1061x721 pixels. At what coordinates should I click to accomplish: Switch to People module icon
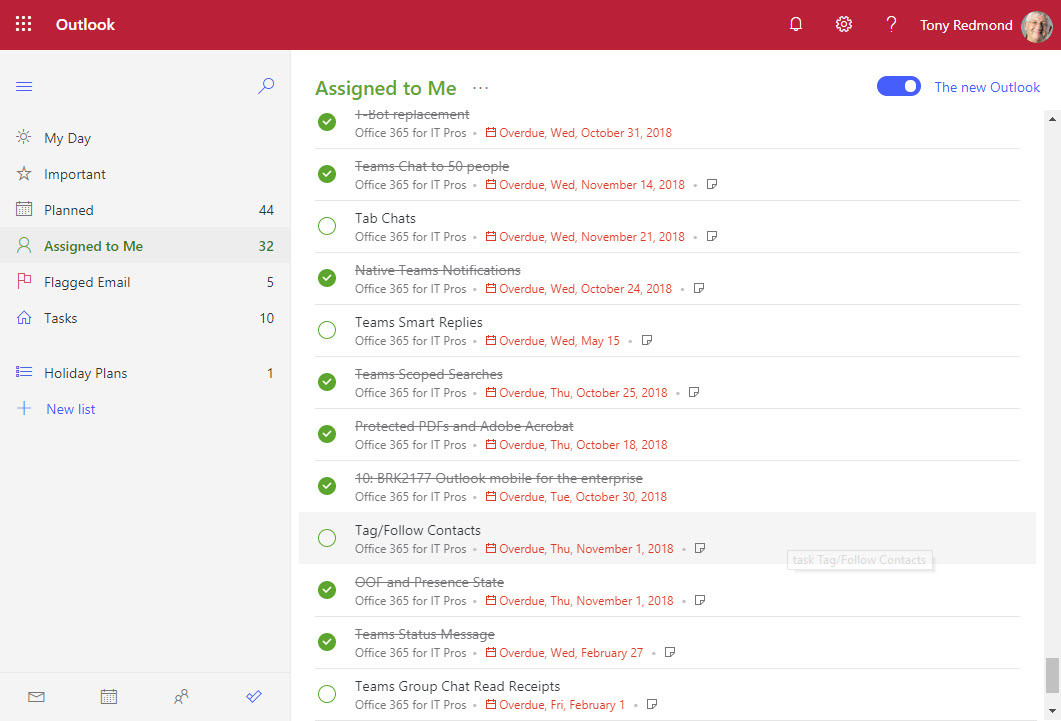[181, 697]
